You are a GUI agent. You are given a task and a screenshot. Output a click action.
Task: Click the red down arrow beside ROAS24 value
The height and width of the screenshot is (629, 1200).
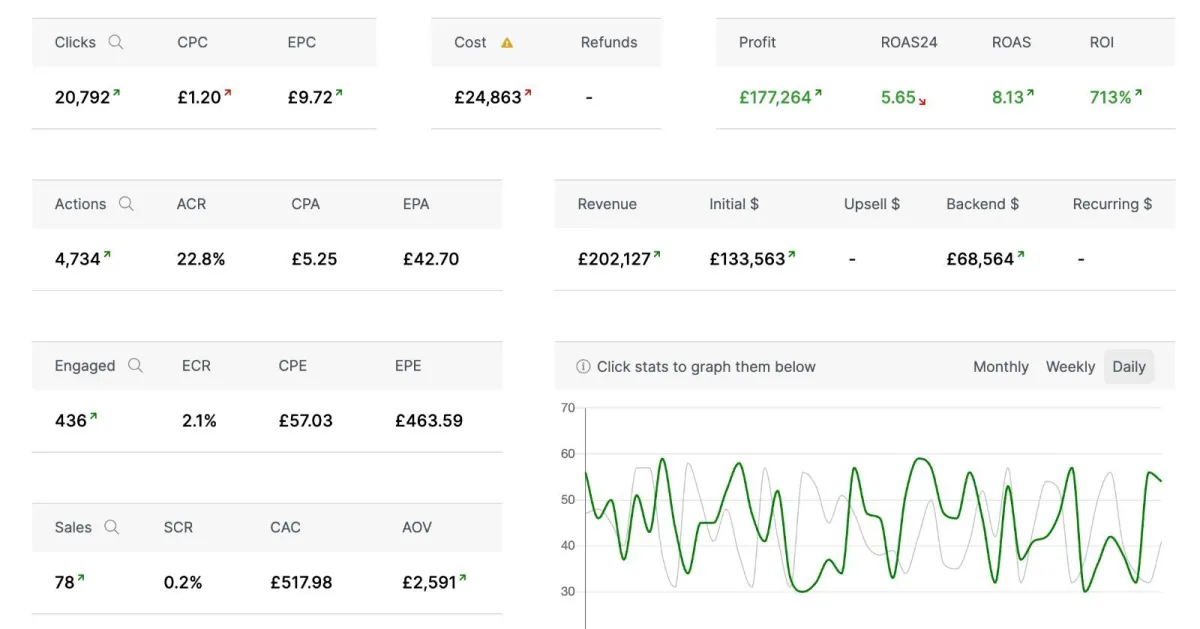[x=922, y=101]
